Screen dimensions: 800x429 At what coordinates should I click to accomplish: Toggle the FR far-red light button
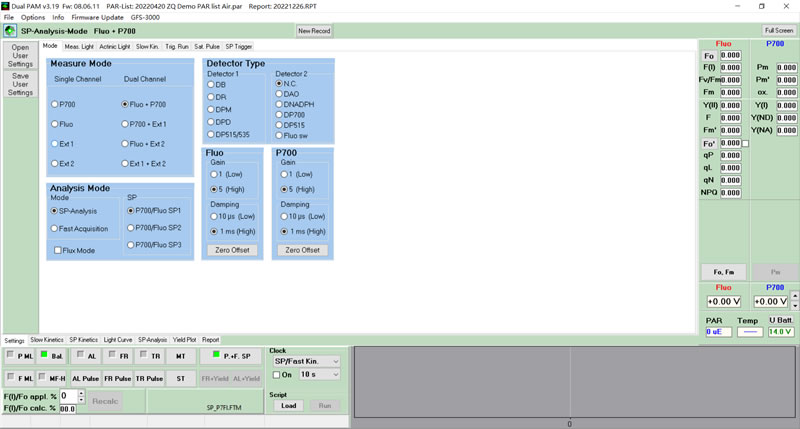(x=118, y=356)
